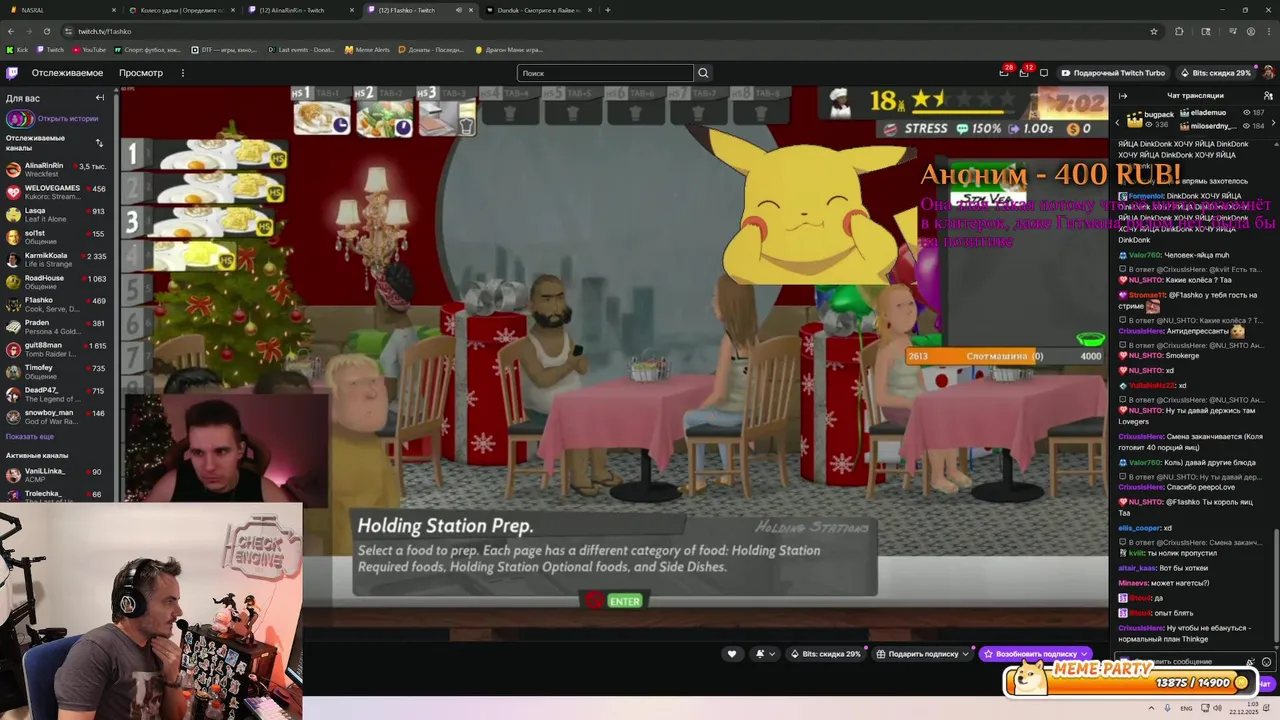Open the inbox icon with the 12 badge
Viewport: 1280px width, 720px height.
1024,72
